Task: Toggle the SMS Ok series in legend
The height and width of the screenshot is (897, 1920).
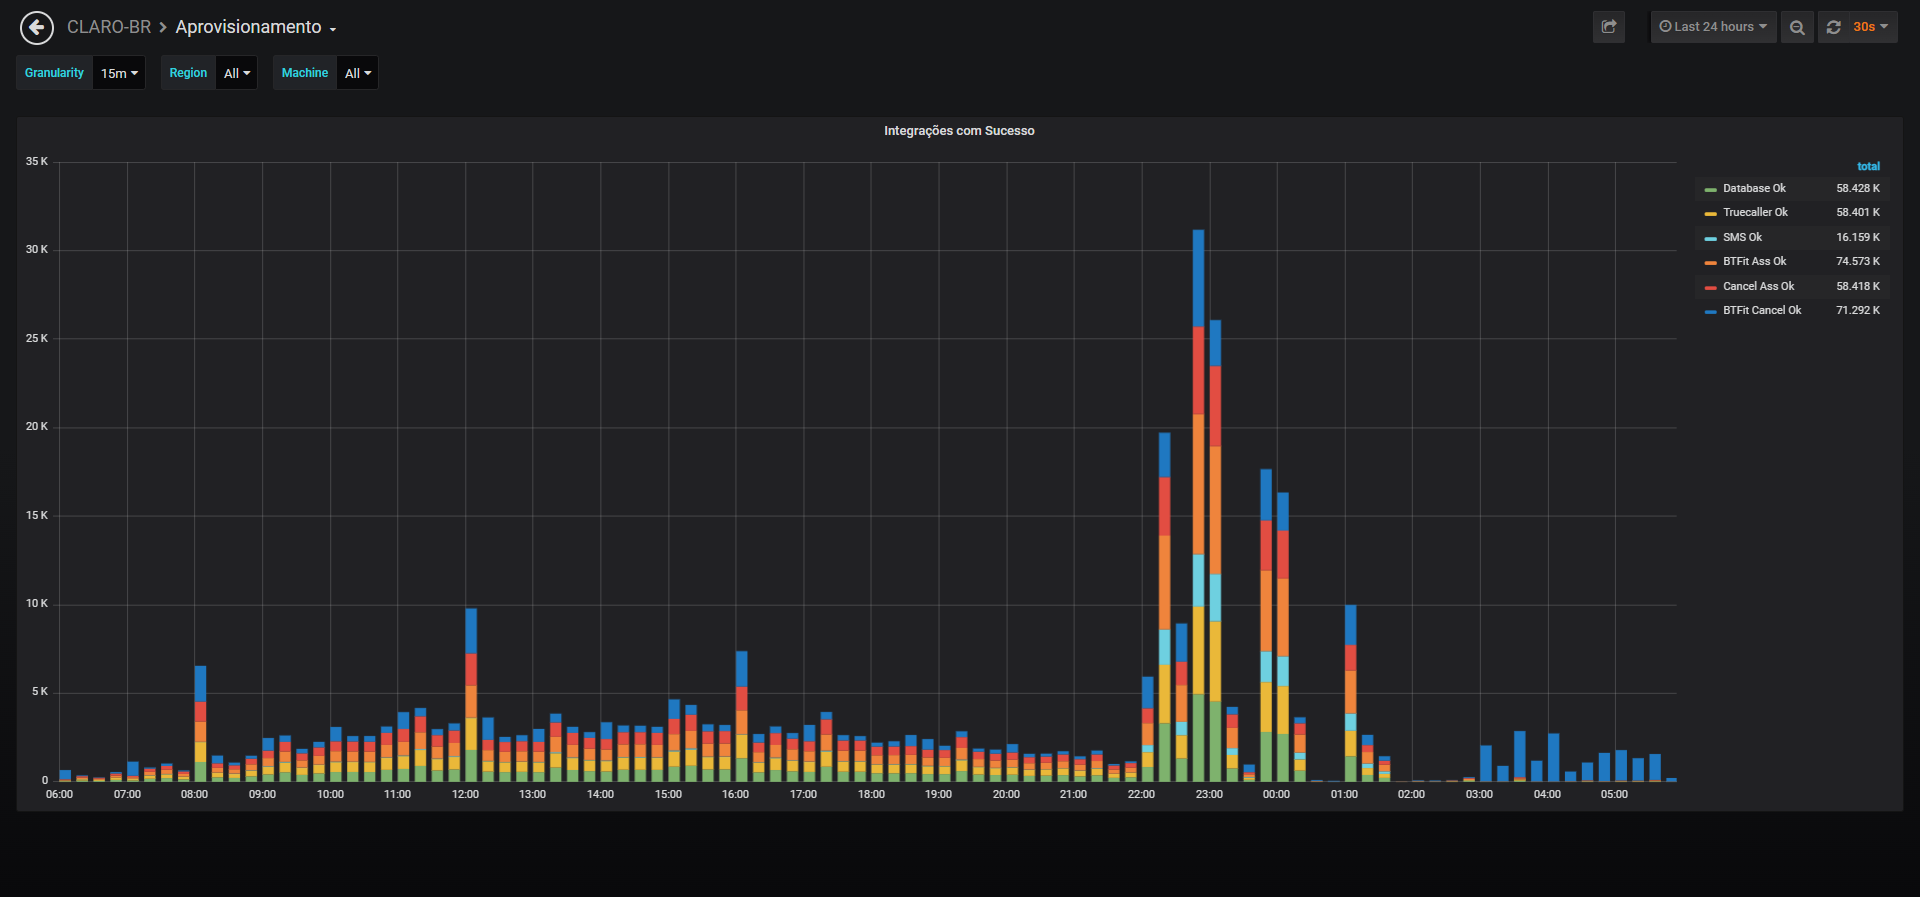Action: click(1742, 237)
